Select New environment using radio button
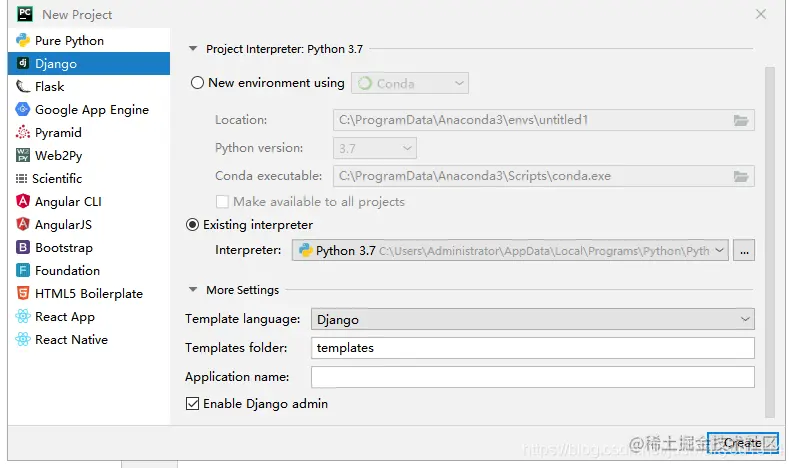 coord(197,83)
